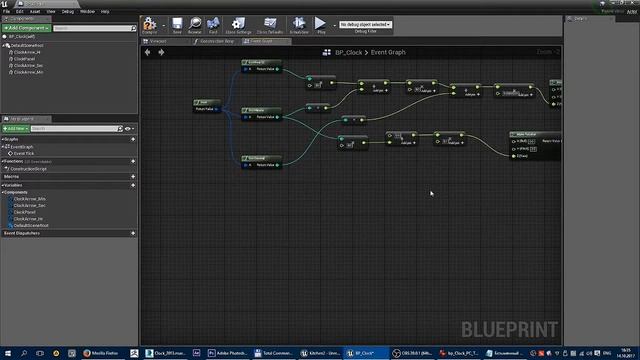Navigate forward in the graph history

161,52
